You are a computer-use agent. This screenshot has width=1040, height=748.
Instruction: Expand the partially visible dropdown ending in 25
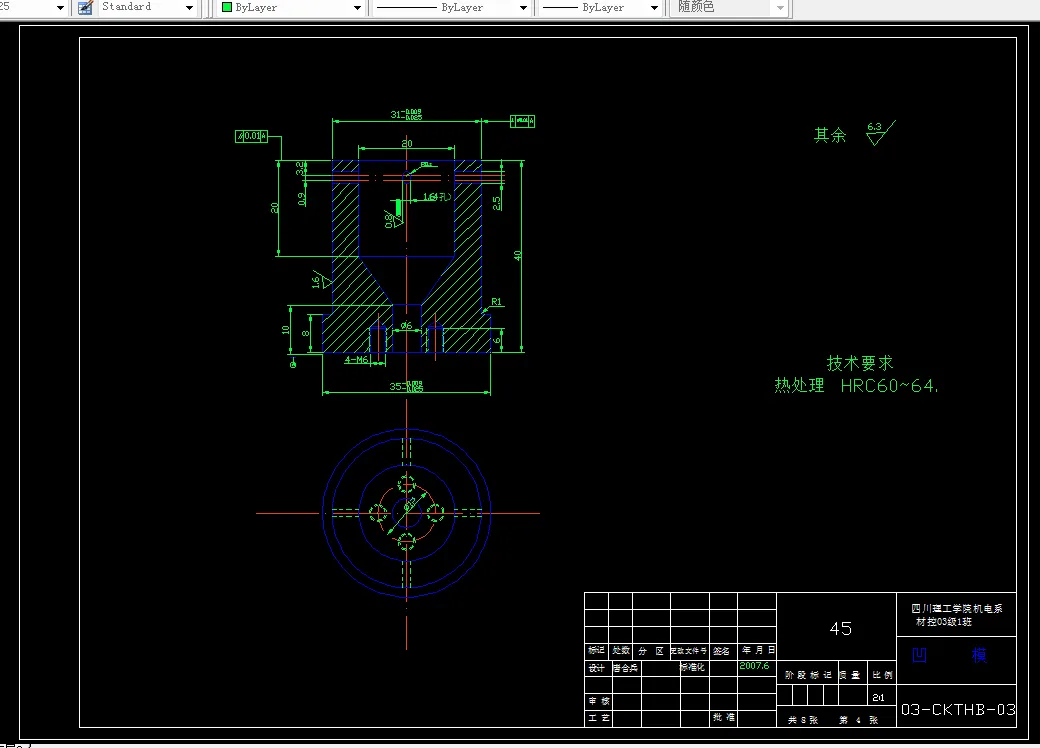click(61, 8)
